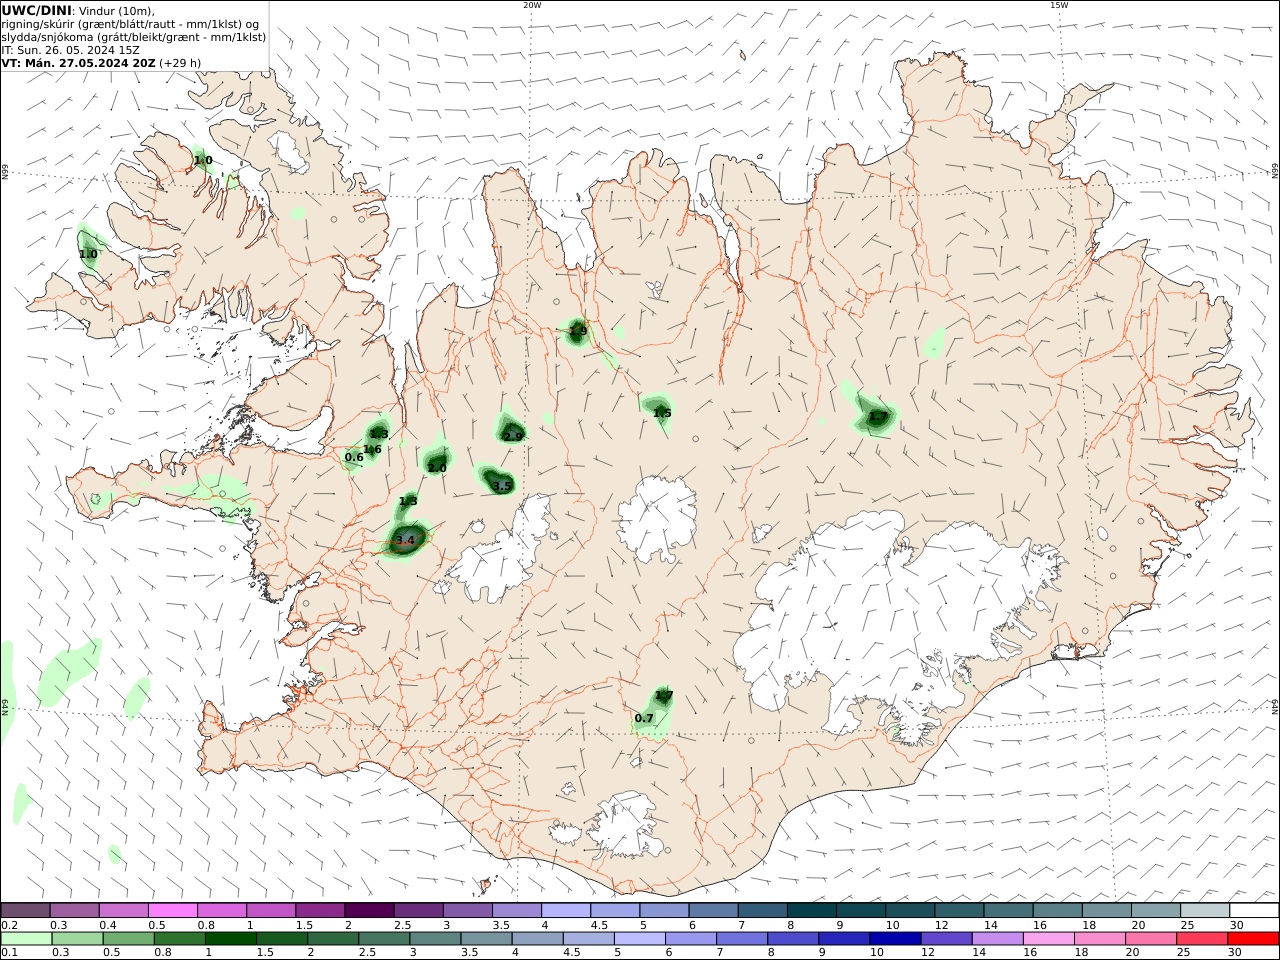Pick the 0.4 orchid swatch in purple legend row
1280x960 pixels.
[x=123, y=910]
